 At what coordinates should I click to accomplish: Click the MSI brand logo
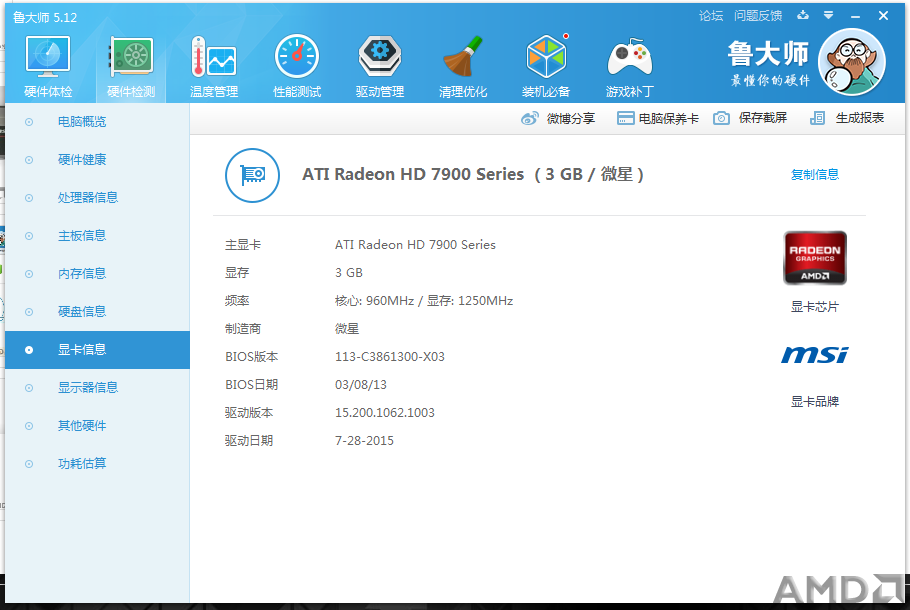[815, 355]
